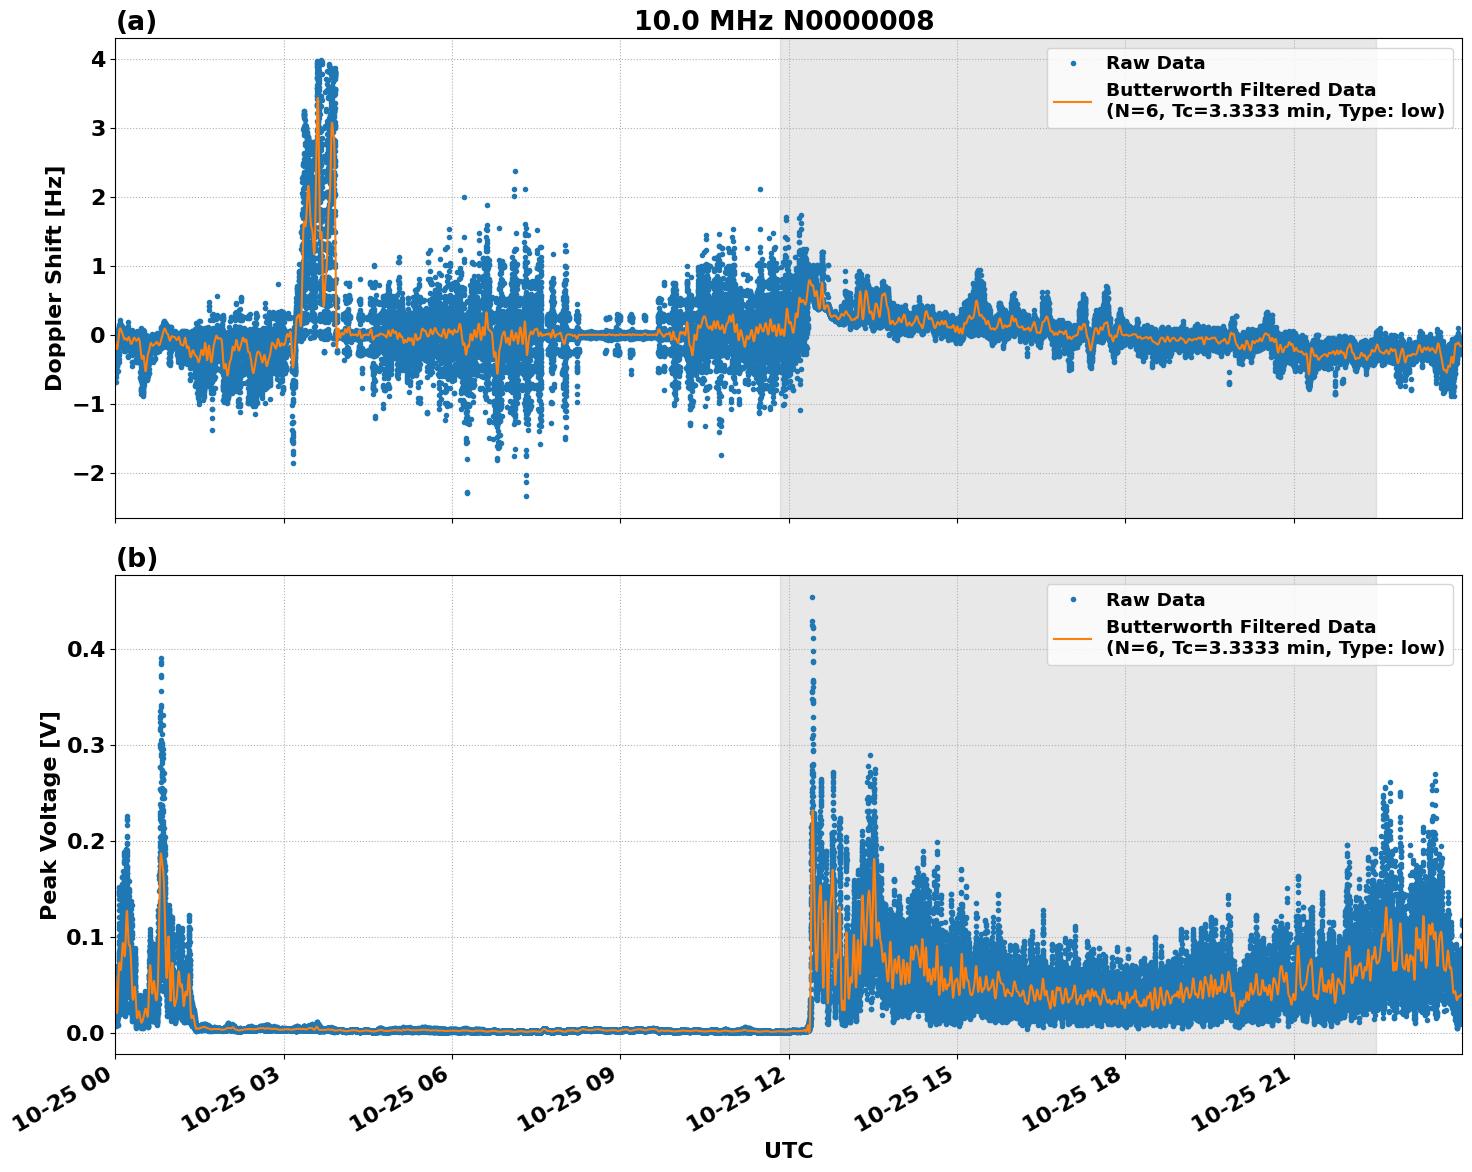This screenshot has height=1172, width=1472.
Task: Click the subplot label (a)
Action: pyautogui.click(x=137, y=17)
